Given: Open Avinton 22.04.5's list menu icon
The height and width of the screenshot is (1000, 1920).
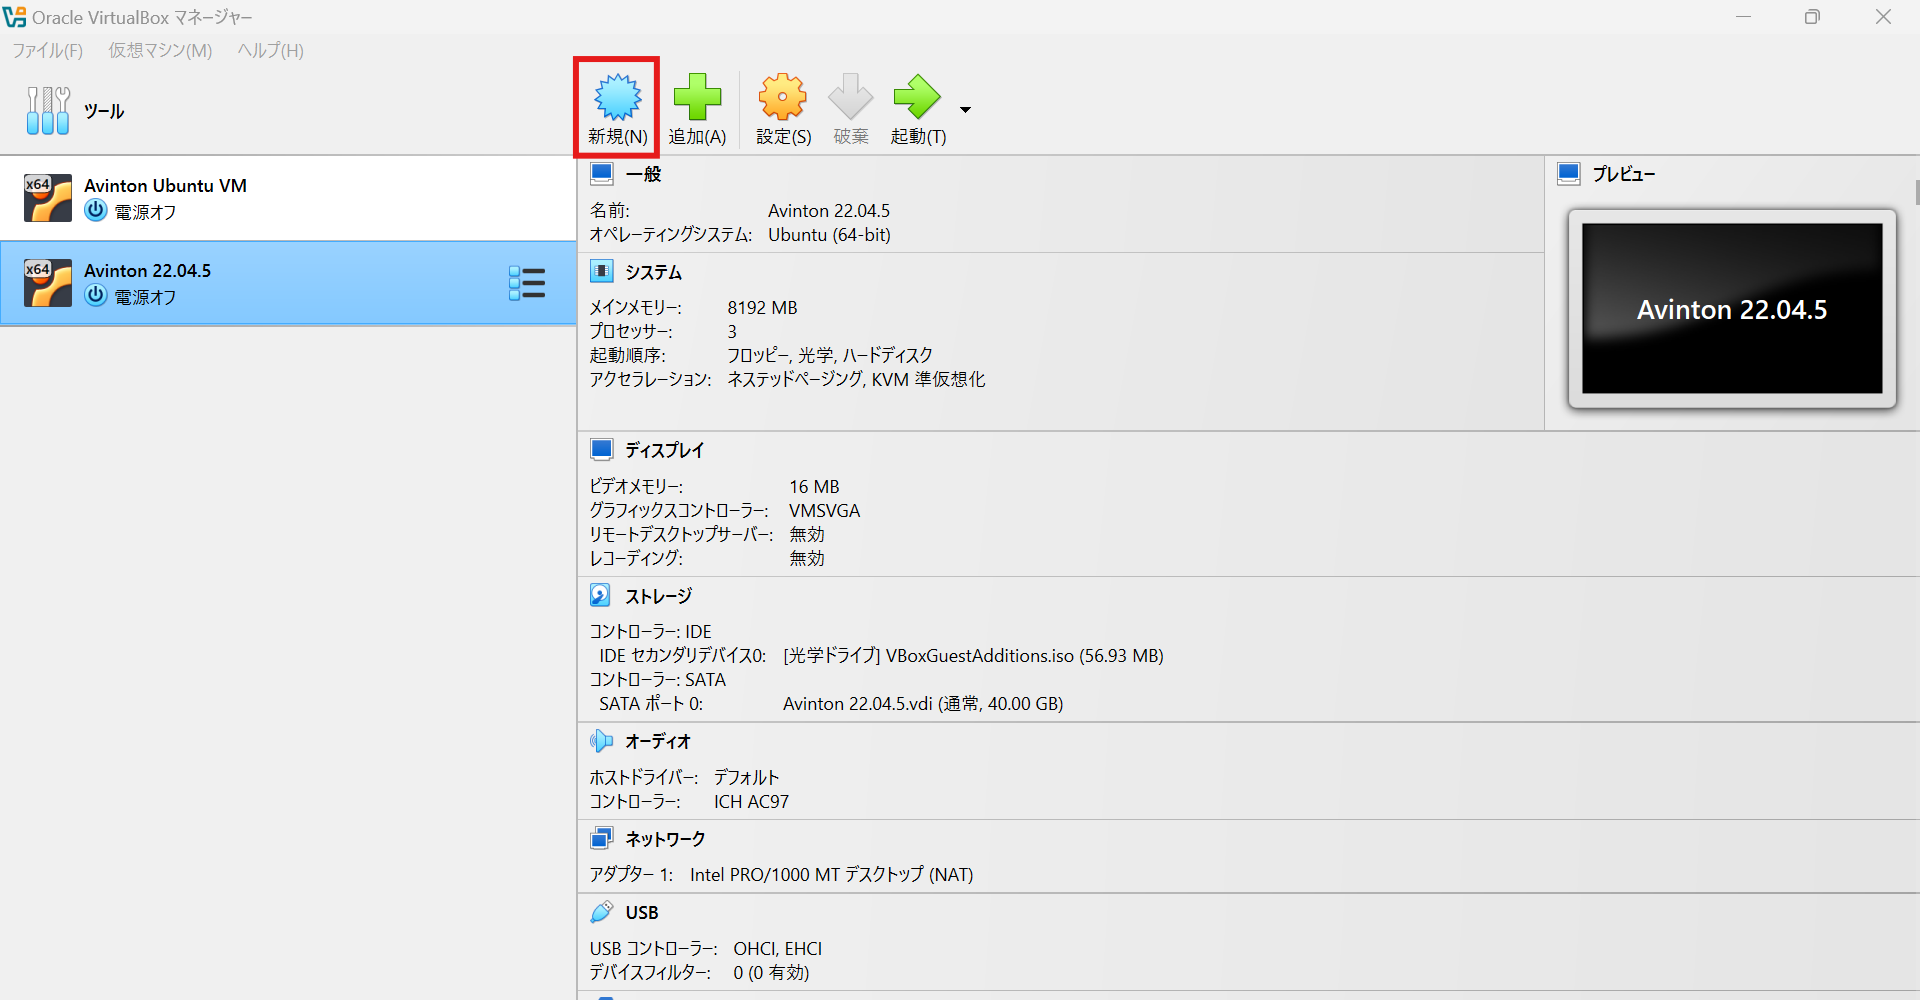Looking at the screenshot, I should tap(526, 283).
